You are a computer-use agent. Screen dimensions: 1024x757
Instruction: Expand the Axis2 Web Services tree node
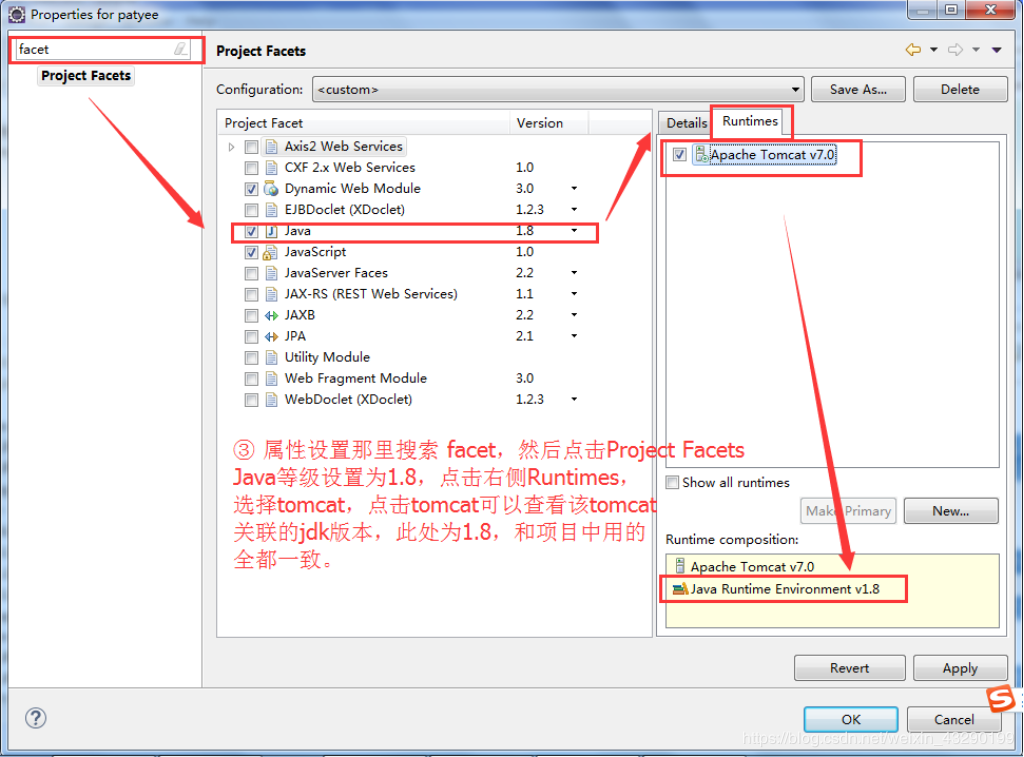(x=231, y=147)
